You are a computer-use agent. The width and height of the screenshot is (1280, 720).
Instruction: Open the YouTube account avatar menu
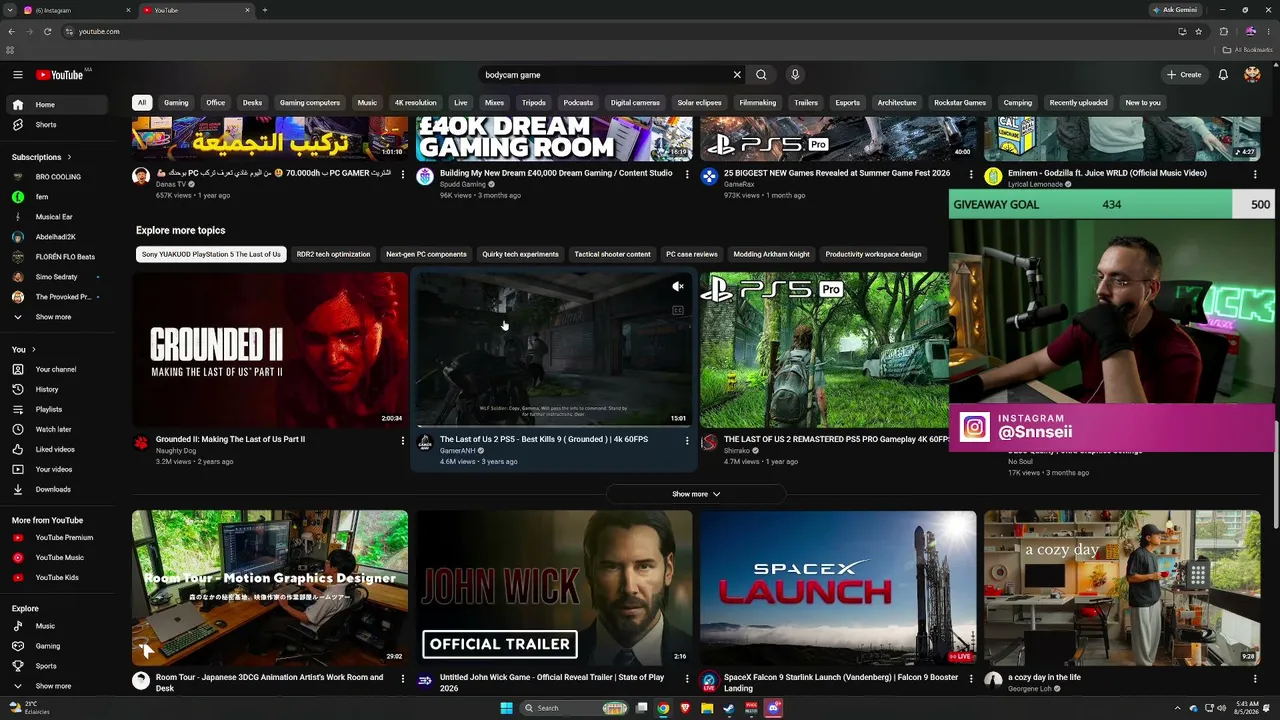tap(1252, 75)
